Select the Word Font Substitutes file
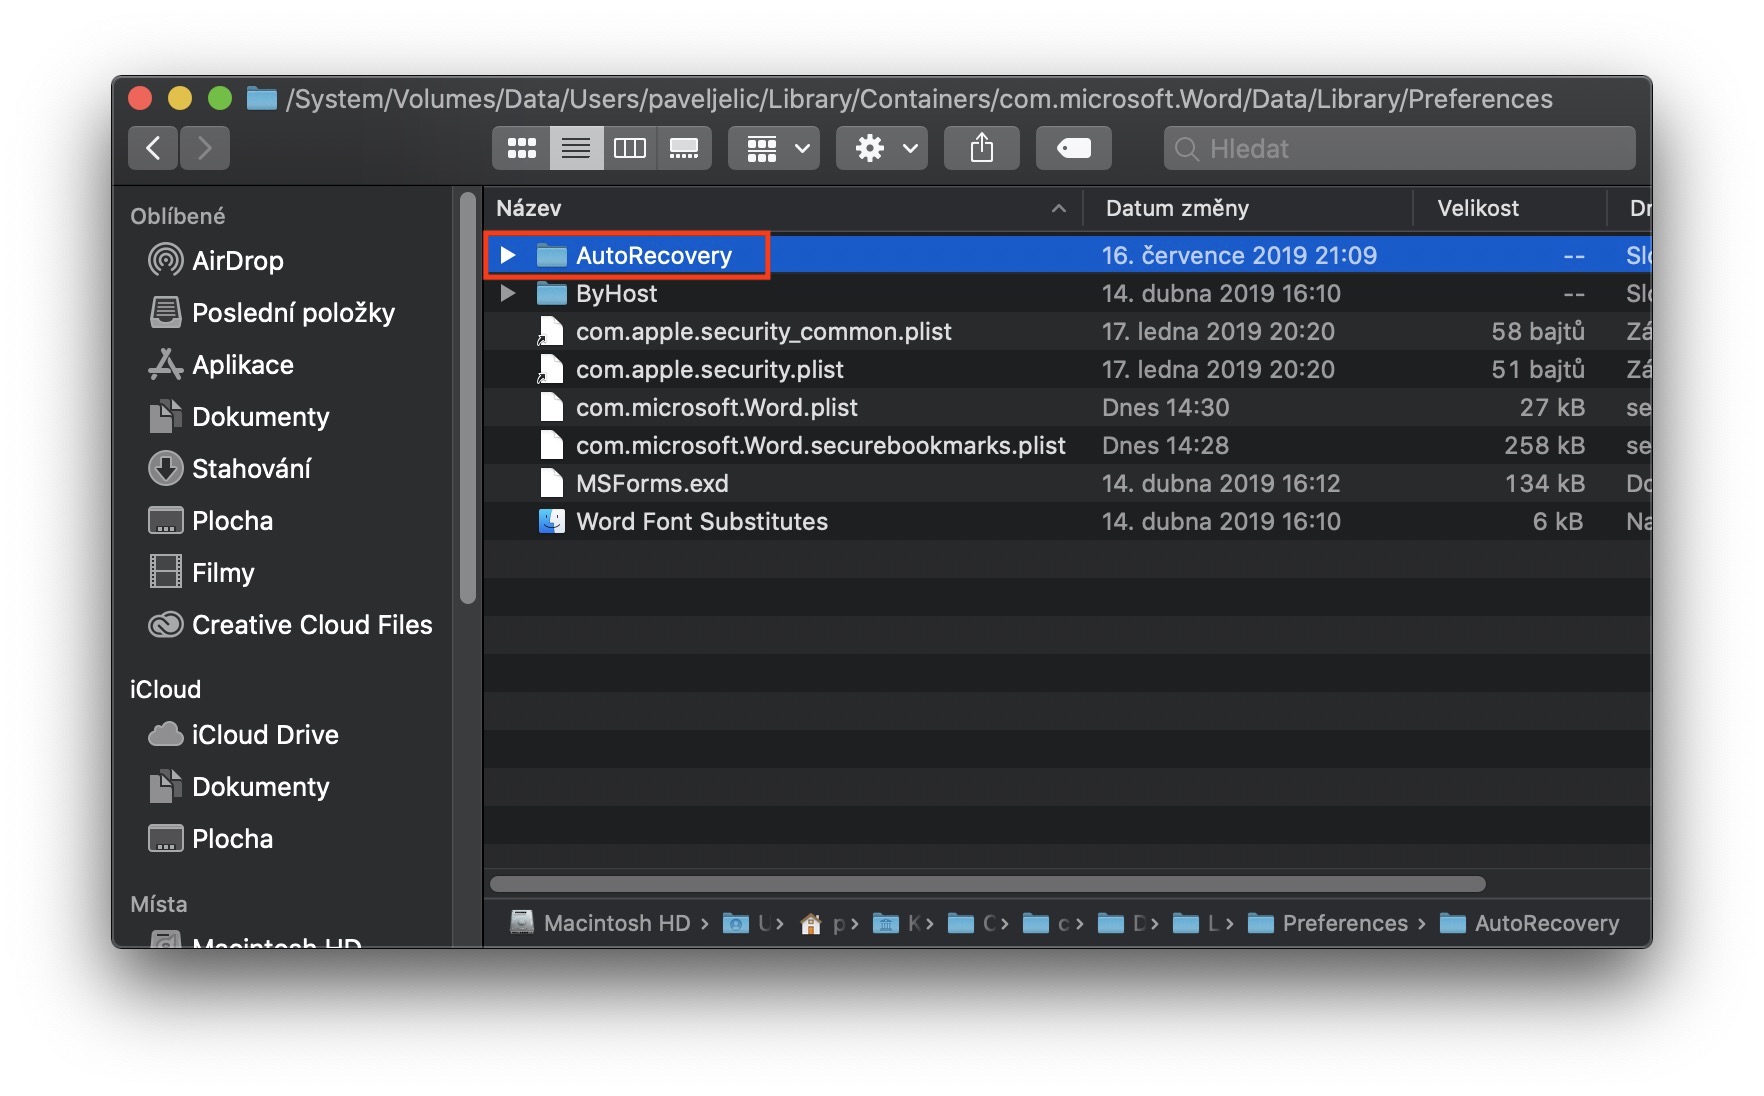Image resolution: width=1764 pixels, height=1096 pixels. tap(1067, 521)
